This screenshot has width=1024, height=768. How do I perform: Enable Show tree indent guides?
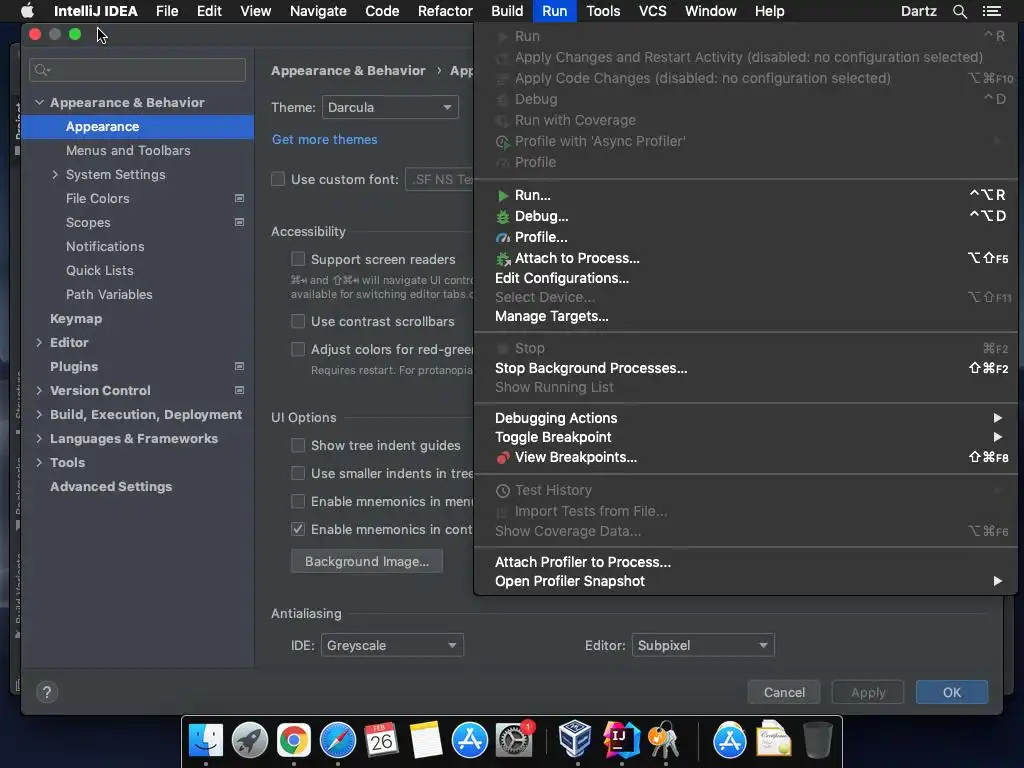[x=298, y=445]
